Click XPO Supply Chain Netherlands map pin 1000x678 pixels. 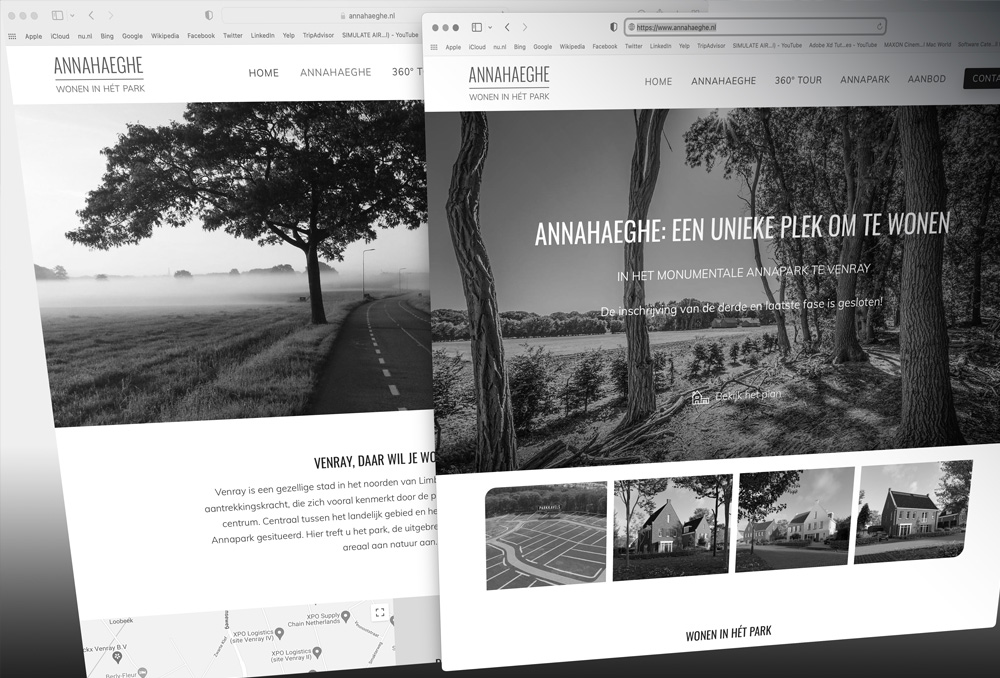[x=345, y=617]
